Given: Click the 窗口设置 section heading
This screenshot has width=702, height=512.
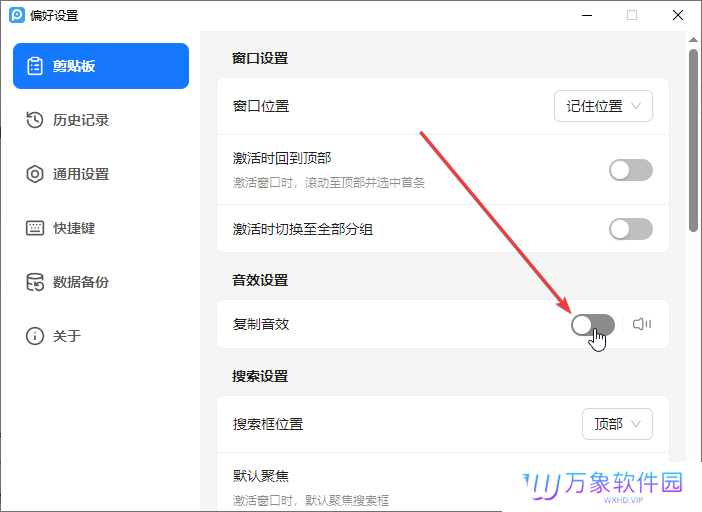Looking at the screenshot, I should click(x=260, y=58).
